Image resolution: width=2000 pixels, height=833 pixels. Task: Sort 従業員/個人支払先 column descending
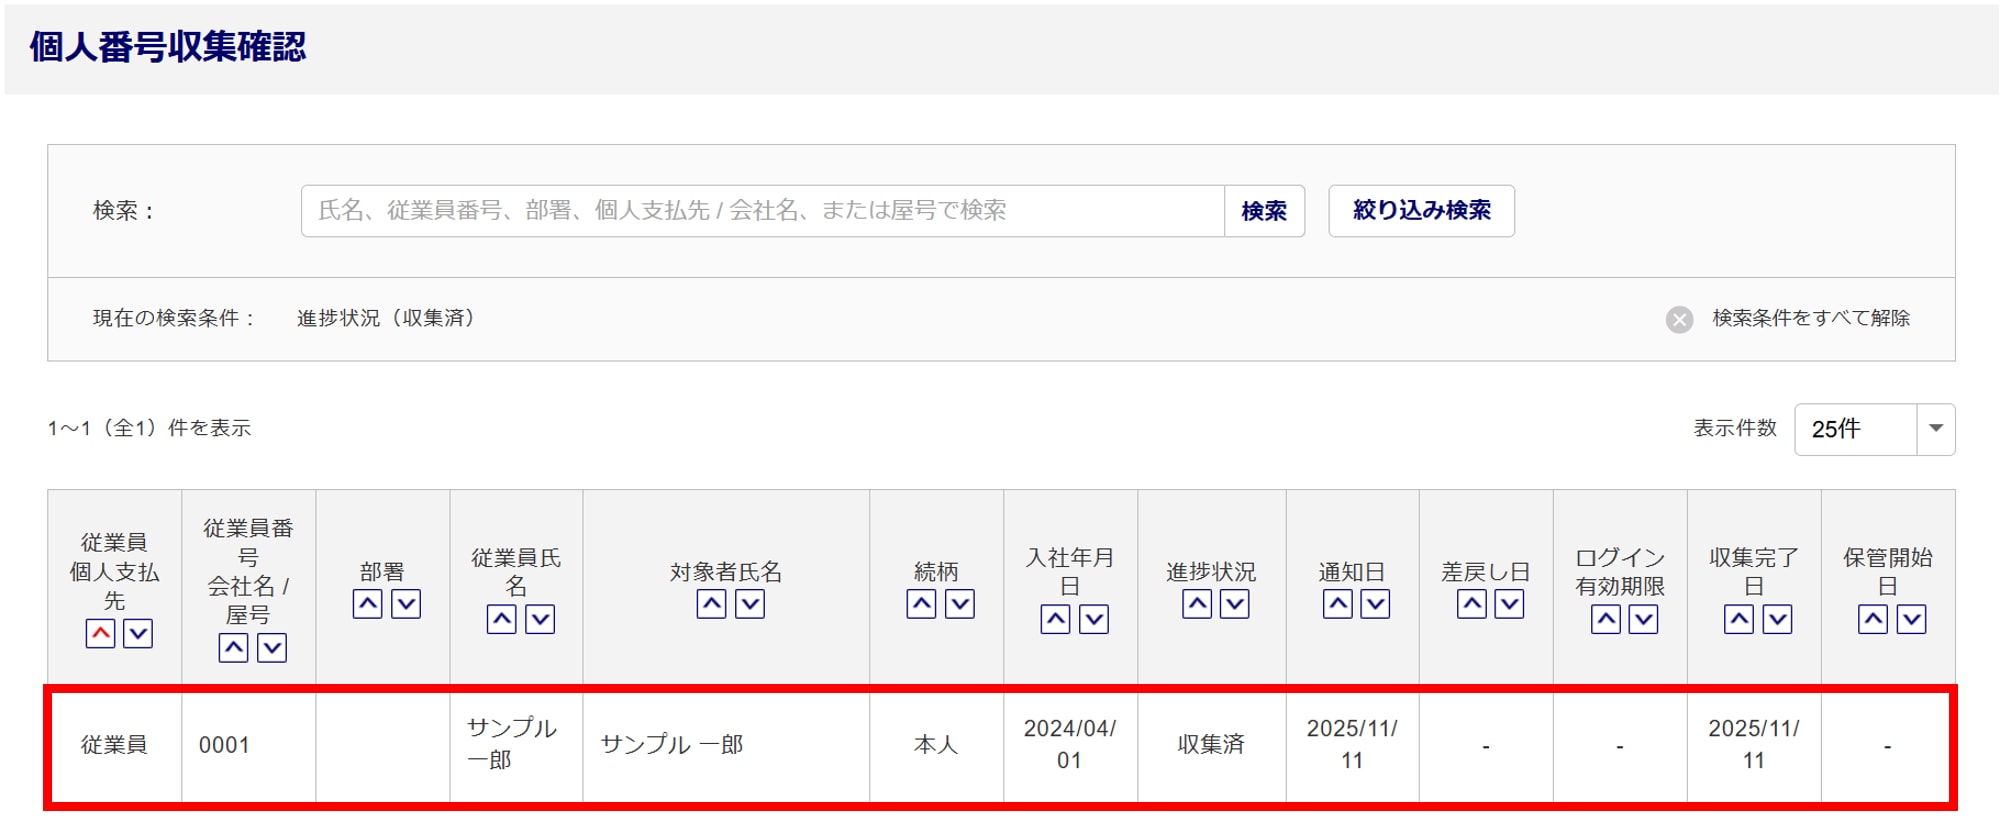click(x=138, y=634)
